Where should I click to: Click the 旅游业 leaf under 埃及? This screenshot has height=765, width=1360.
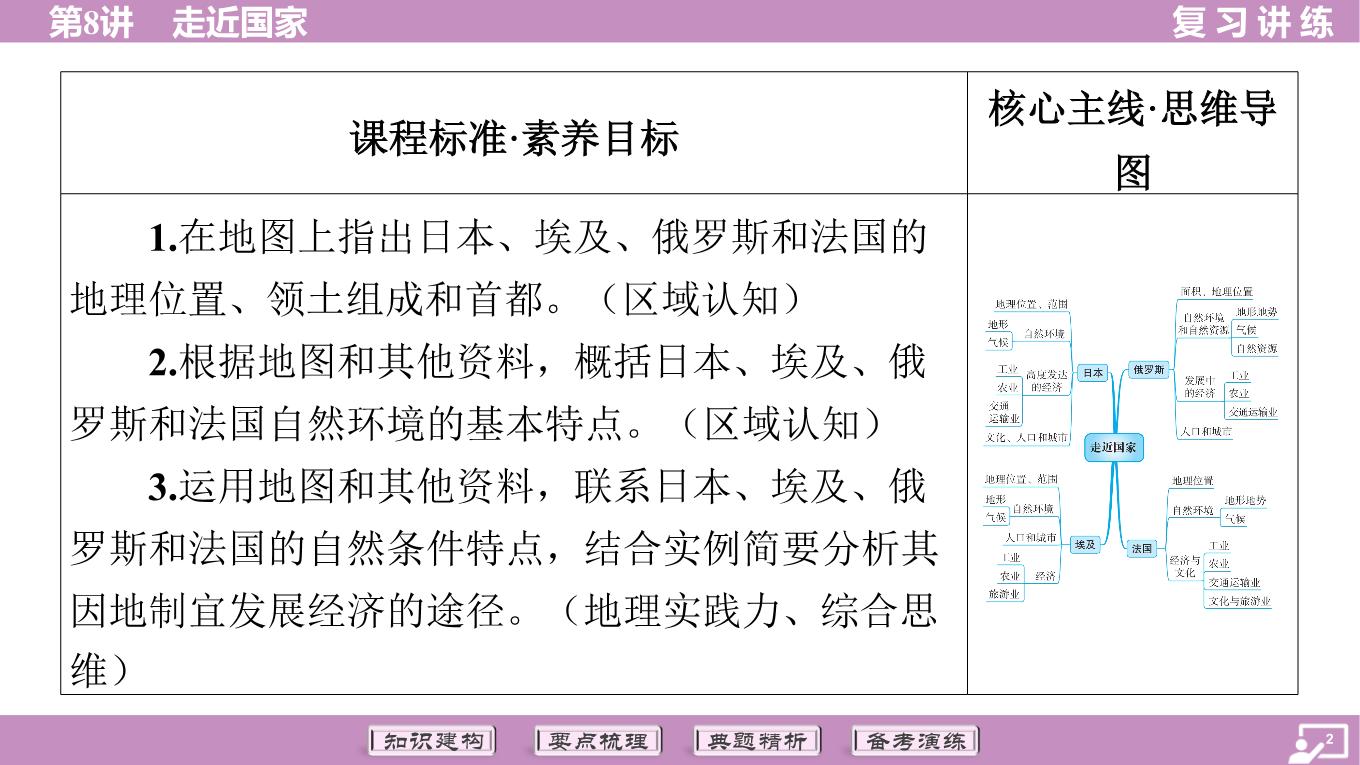point(1003,594)
